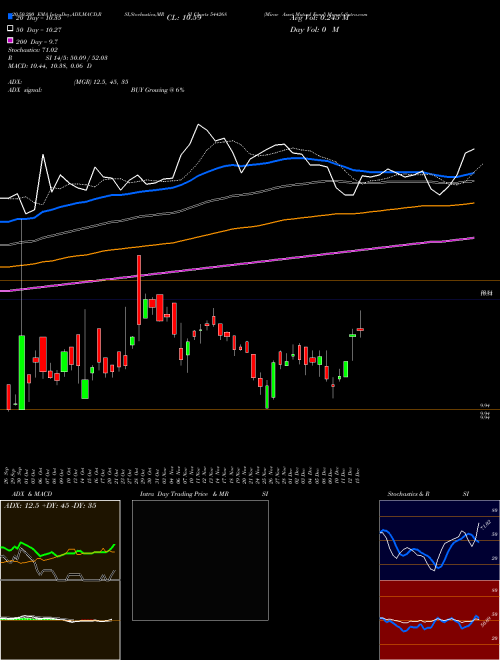Viewport: 500px width, 660px height.
Task: Click the 'CL: 10.59' closing price label
Action: pos(184,18)
